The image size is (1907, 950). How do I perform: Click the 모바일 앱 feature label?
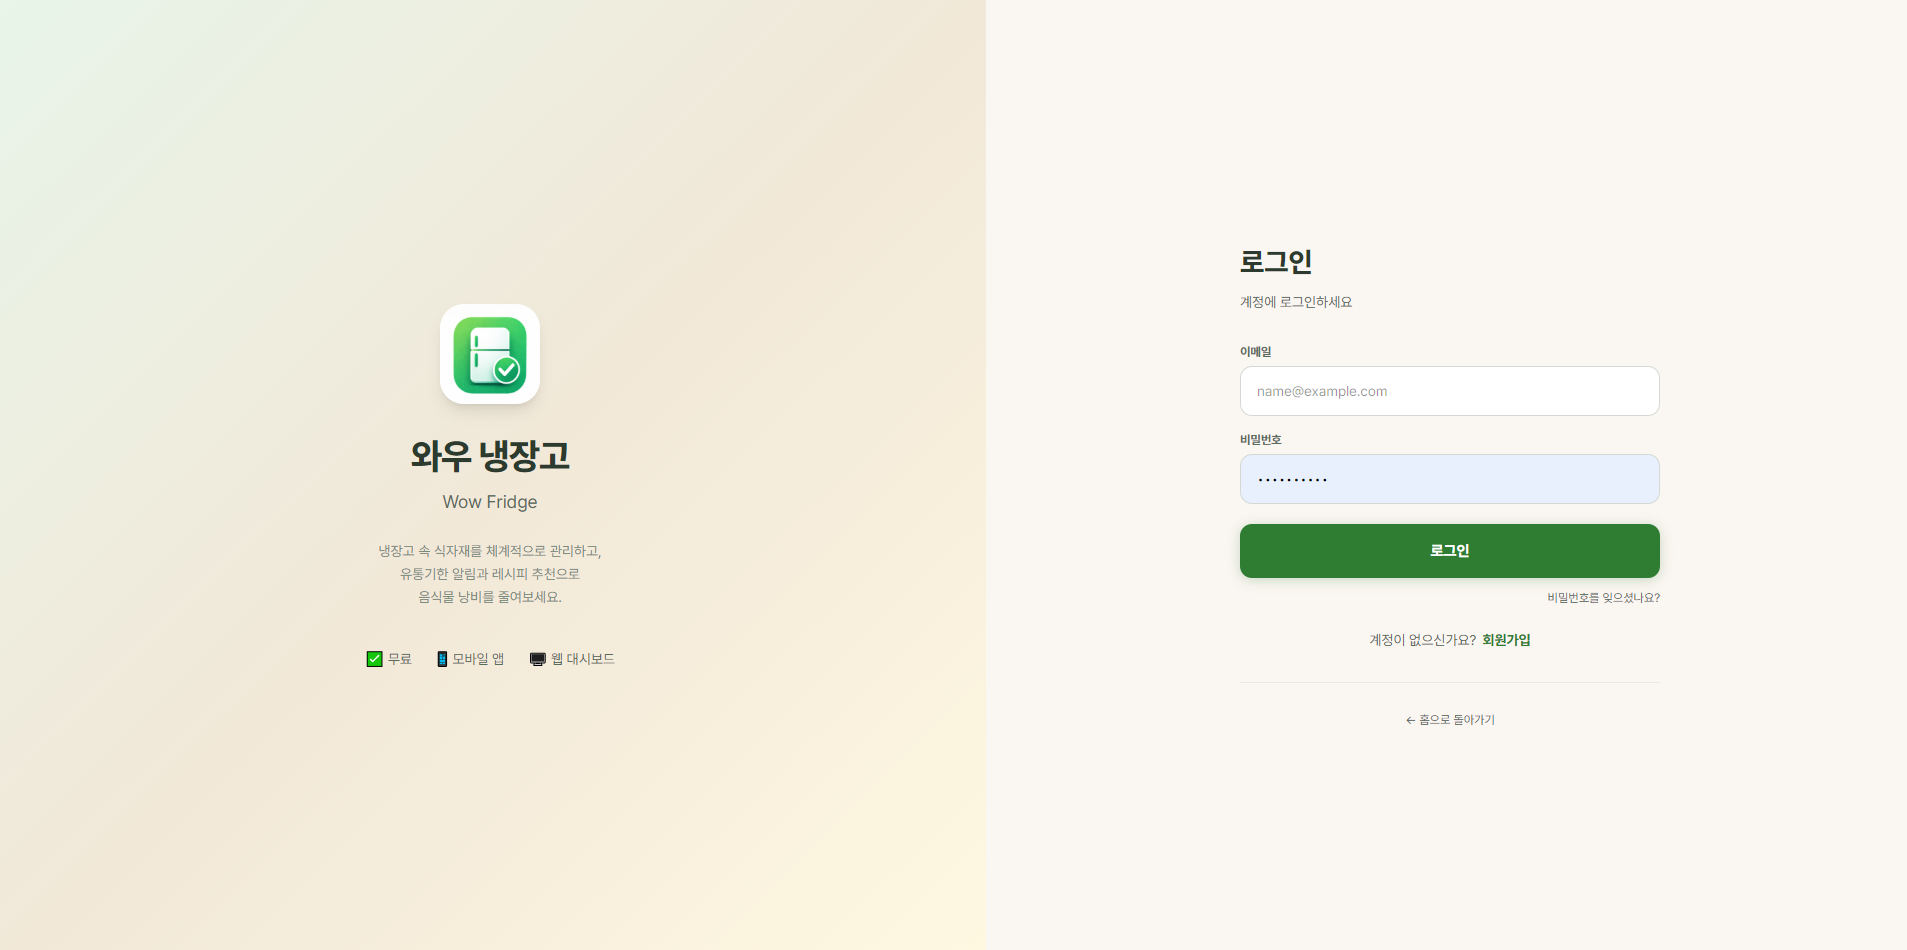(x=478, y=659)
